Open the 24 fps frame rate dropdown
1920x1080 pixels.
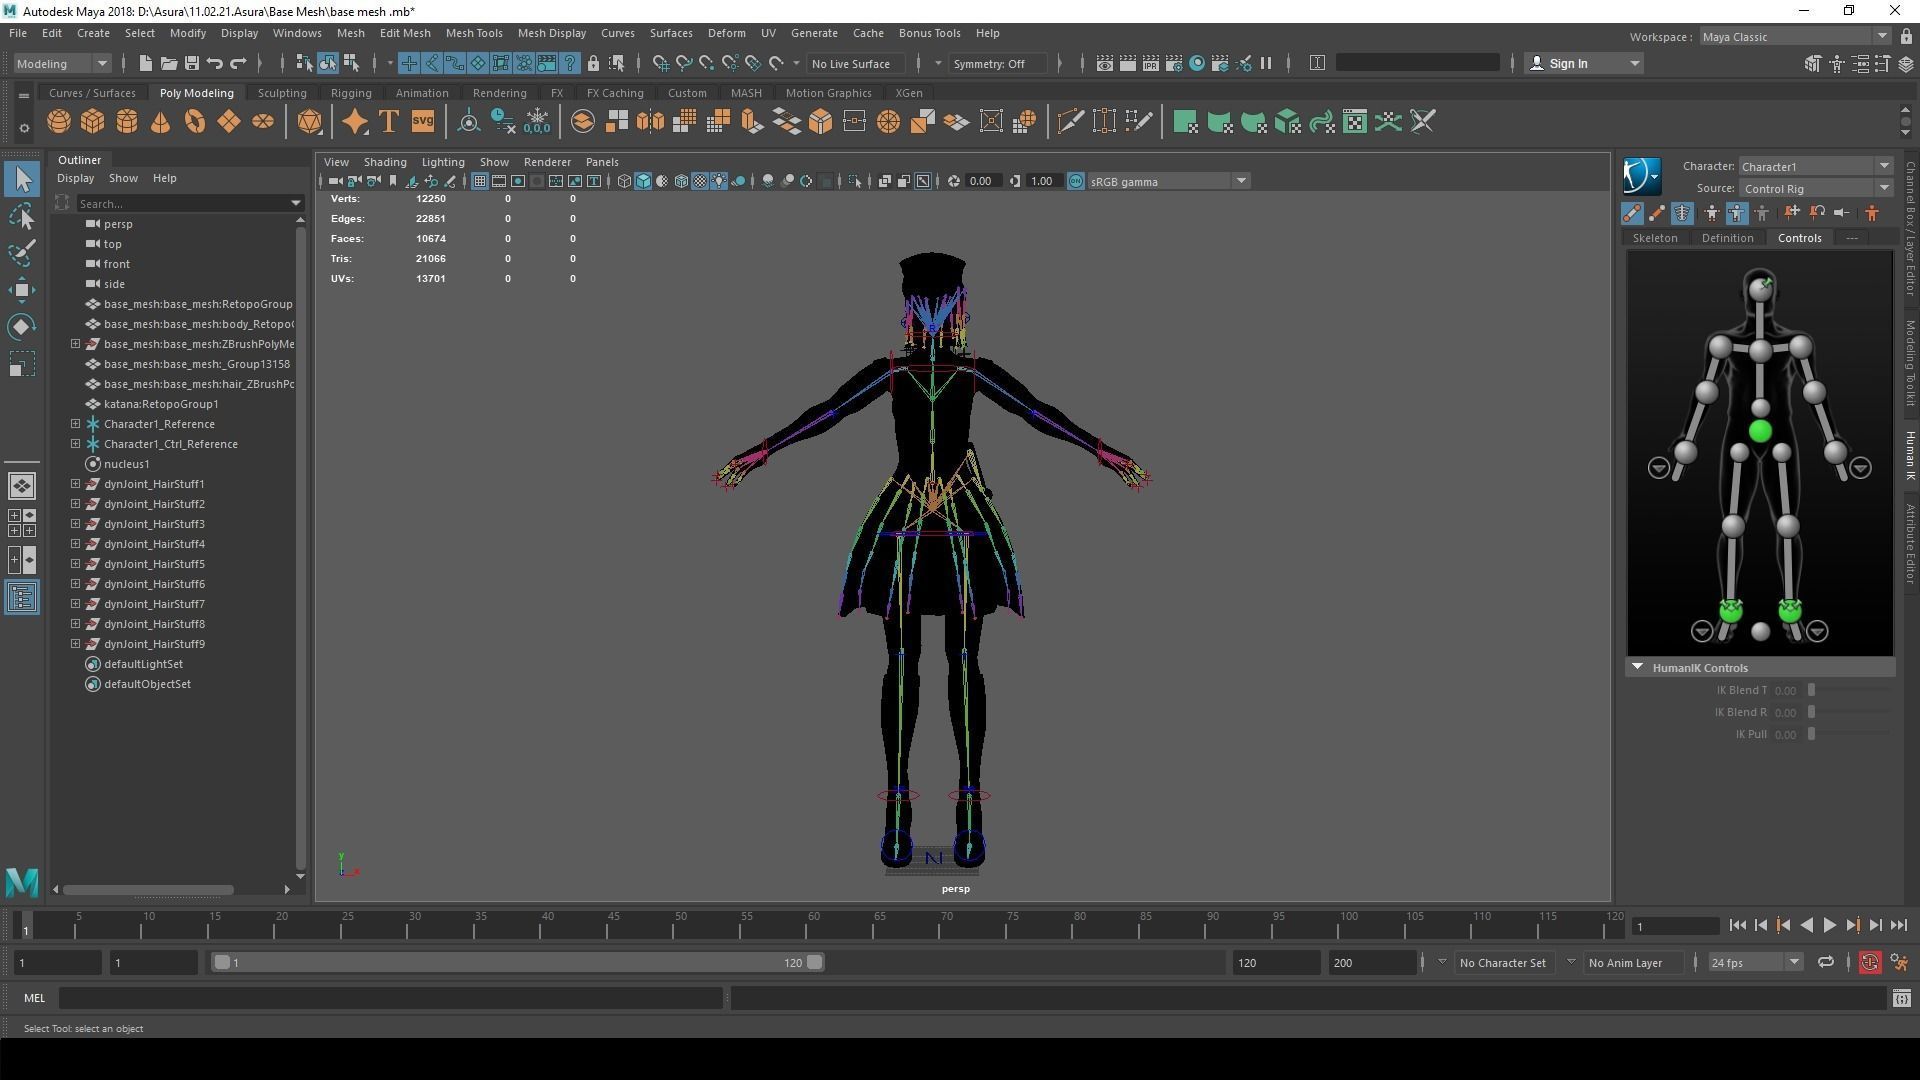click(1755, 963)
